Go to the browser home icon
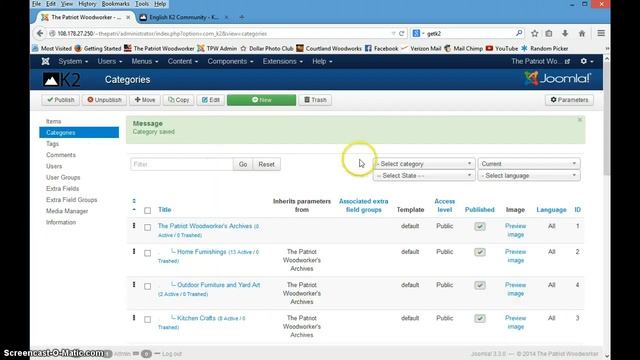This screenshot has height=360, width=640. pos(582,33)
